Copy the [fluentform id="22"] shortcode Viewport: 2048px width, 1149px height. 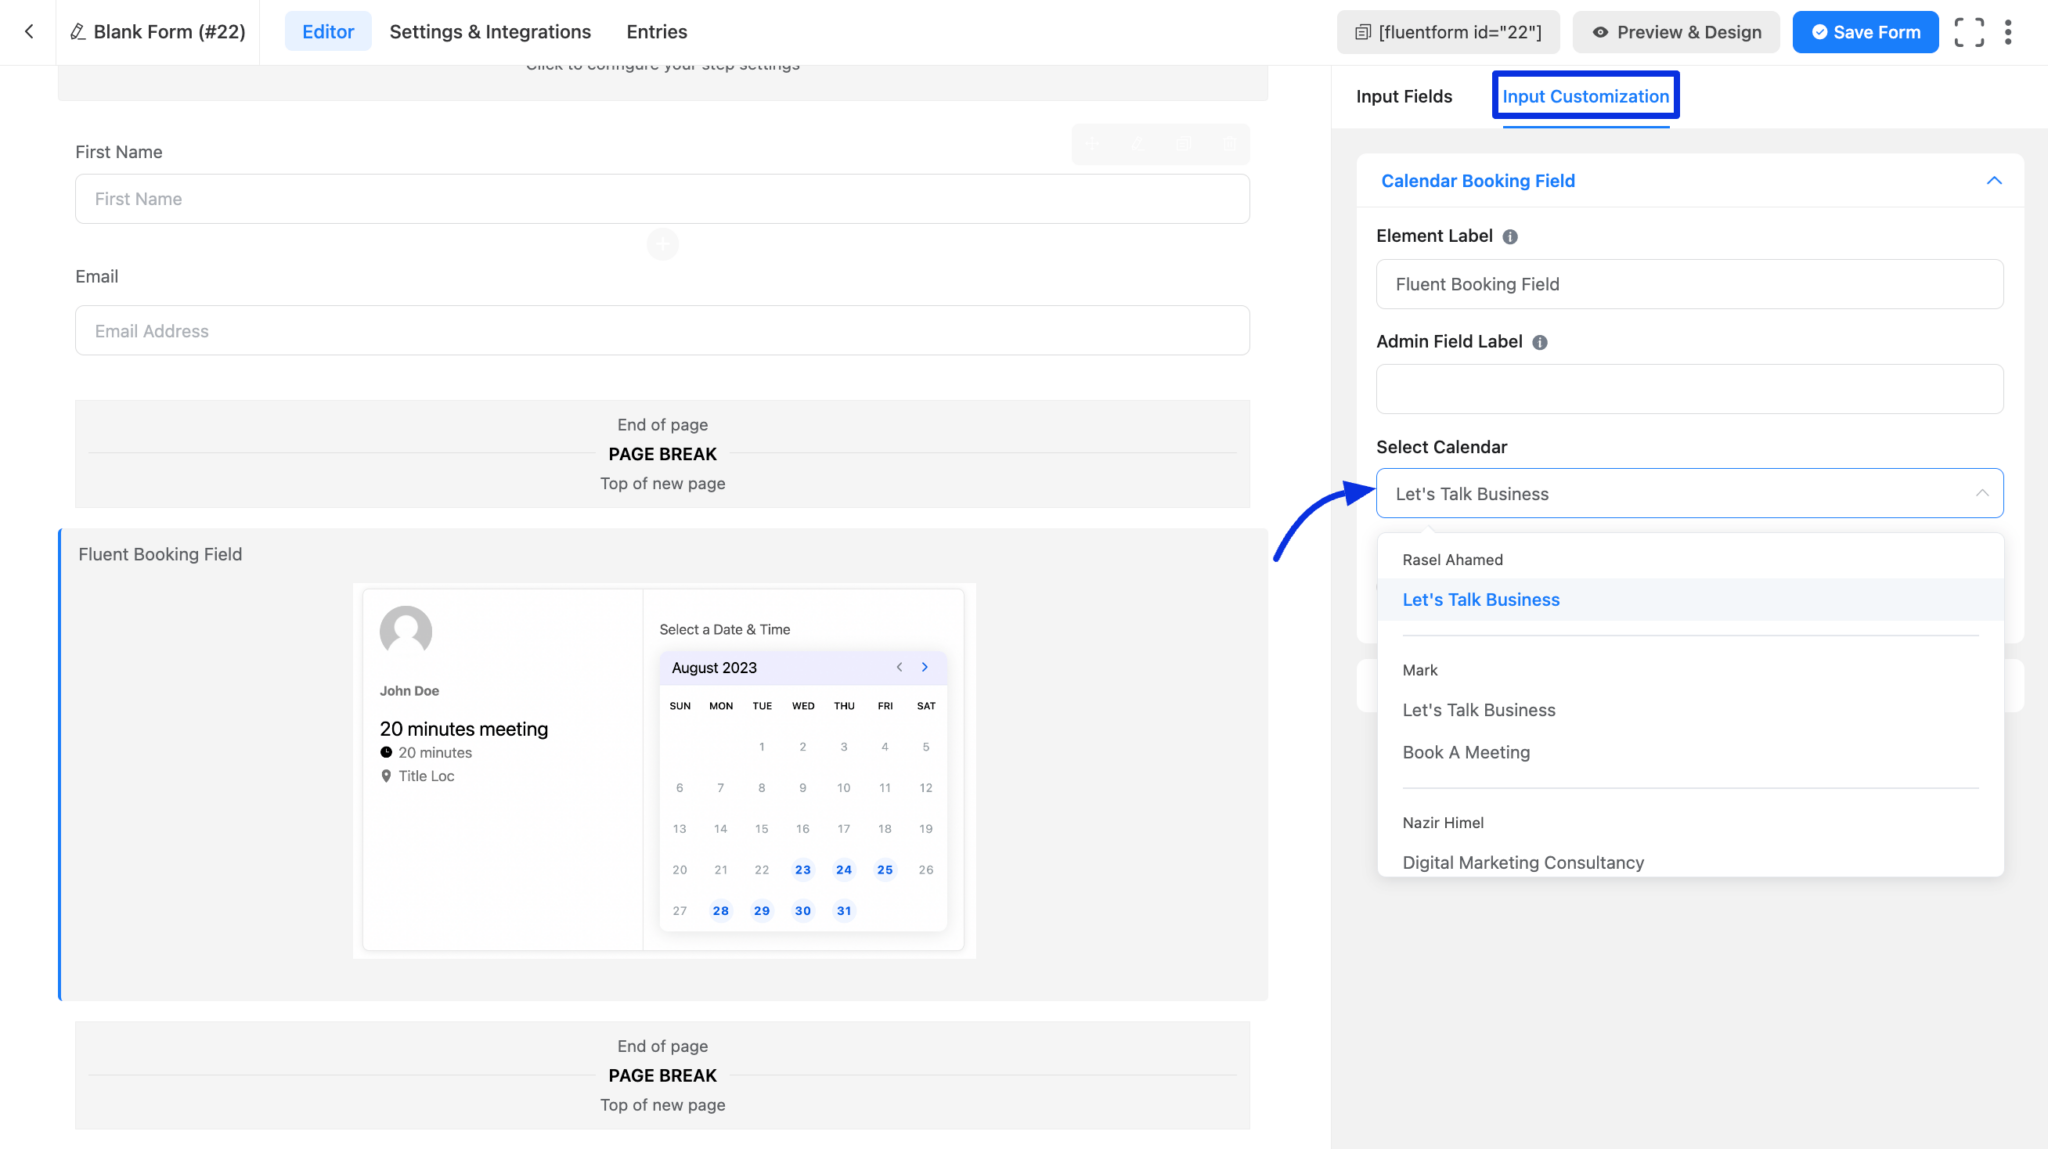[x=1448, y=31]
